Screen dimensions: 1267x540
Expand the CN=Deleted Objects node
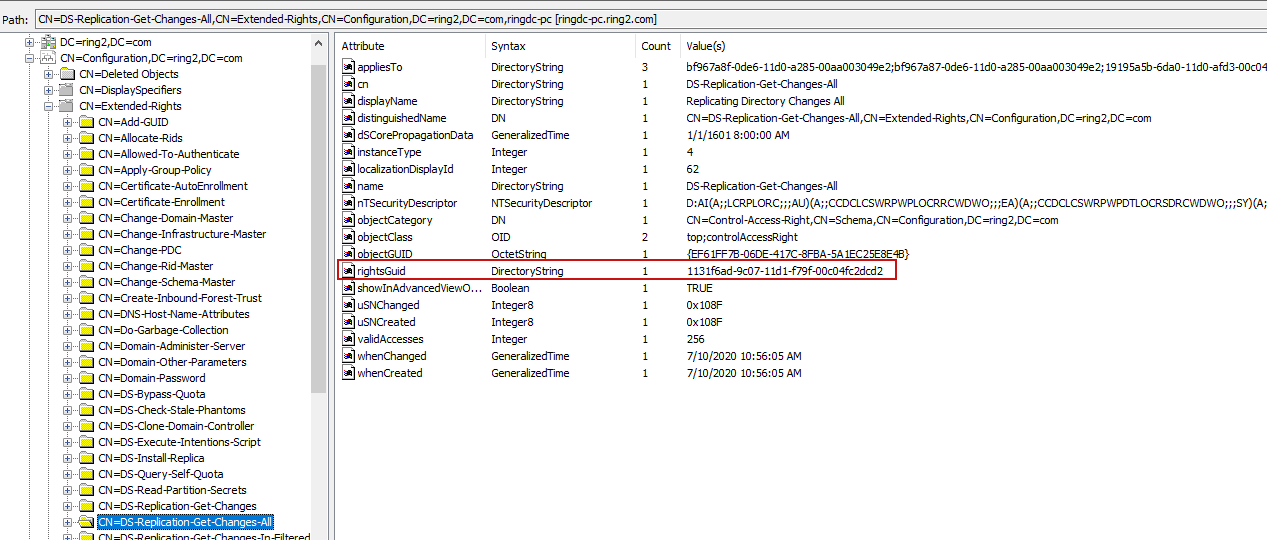click(48, 74)
